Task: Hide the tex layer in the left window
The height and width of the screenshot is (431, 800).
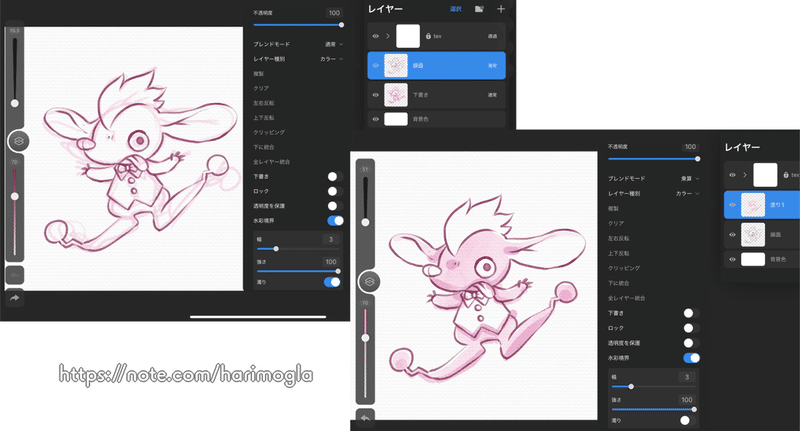Action: [x=376, y=36]
